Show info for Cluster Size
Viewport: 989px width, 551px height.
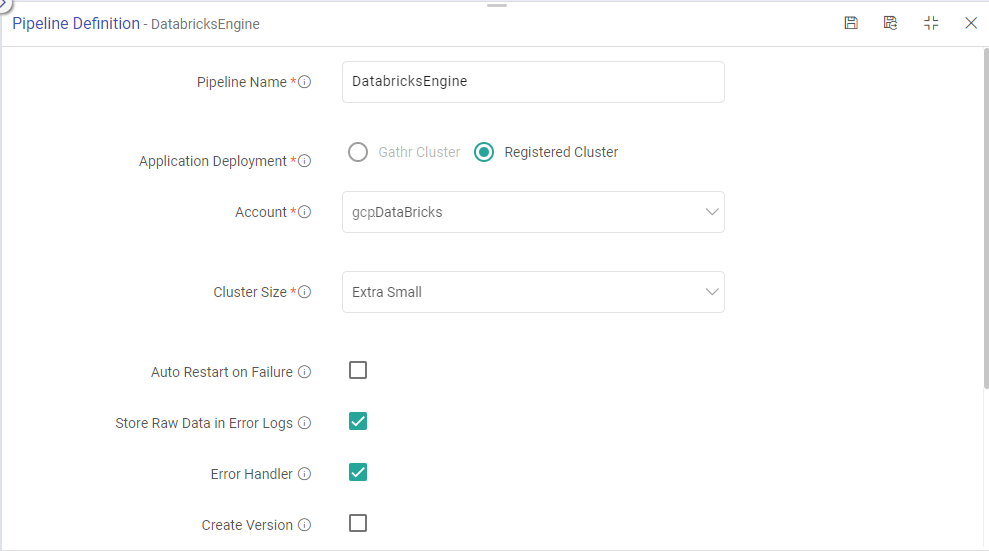(305, 292)
